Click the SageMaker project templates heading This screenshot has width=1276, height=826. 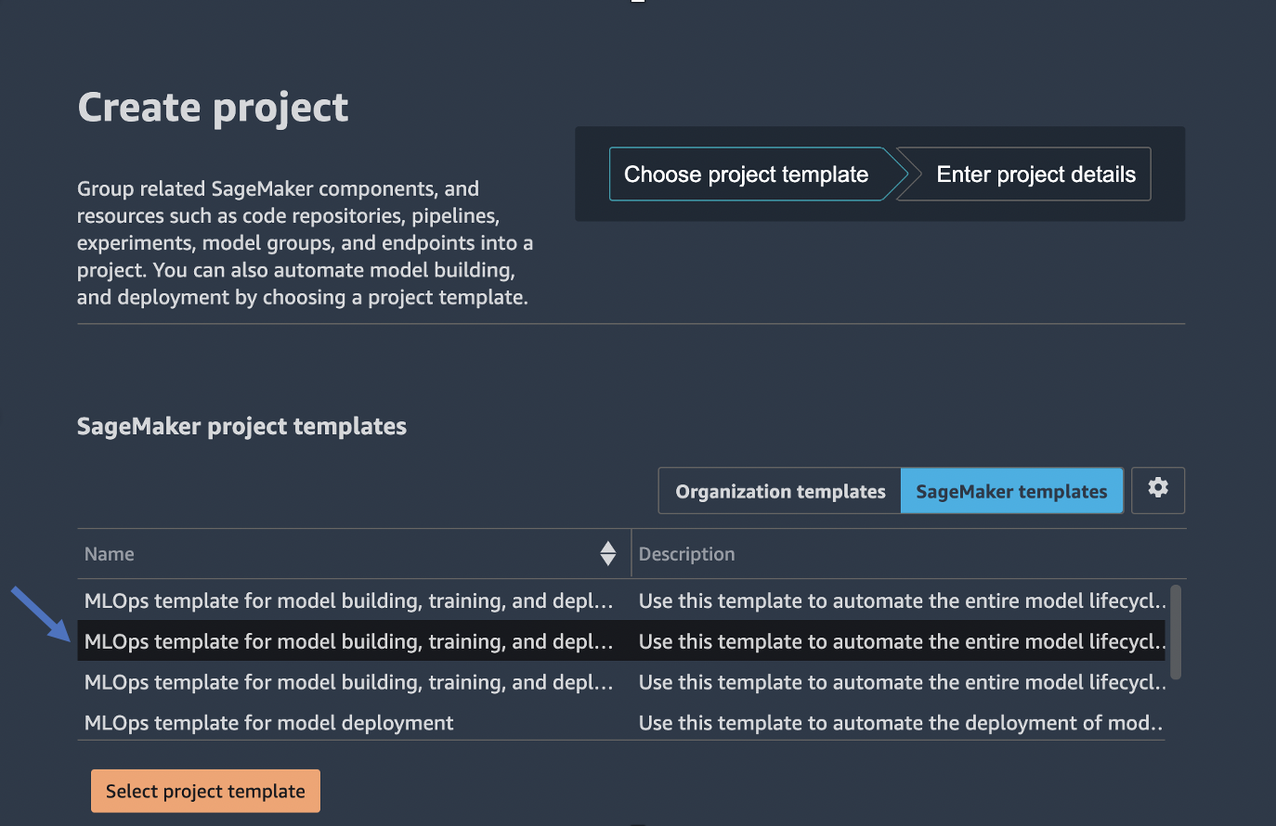tap(242, 427)
